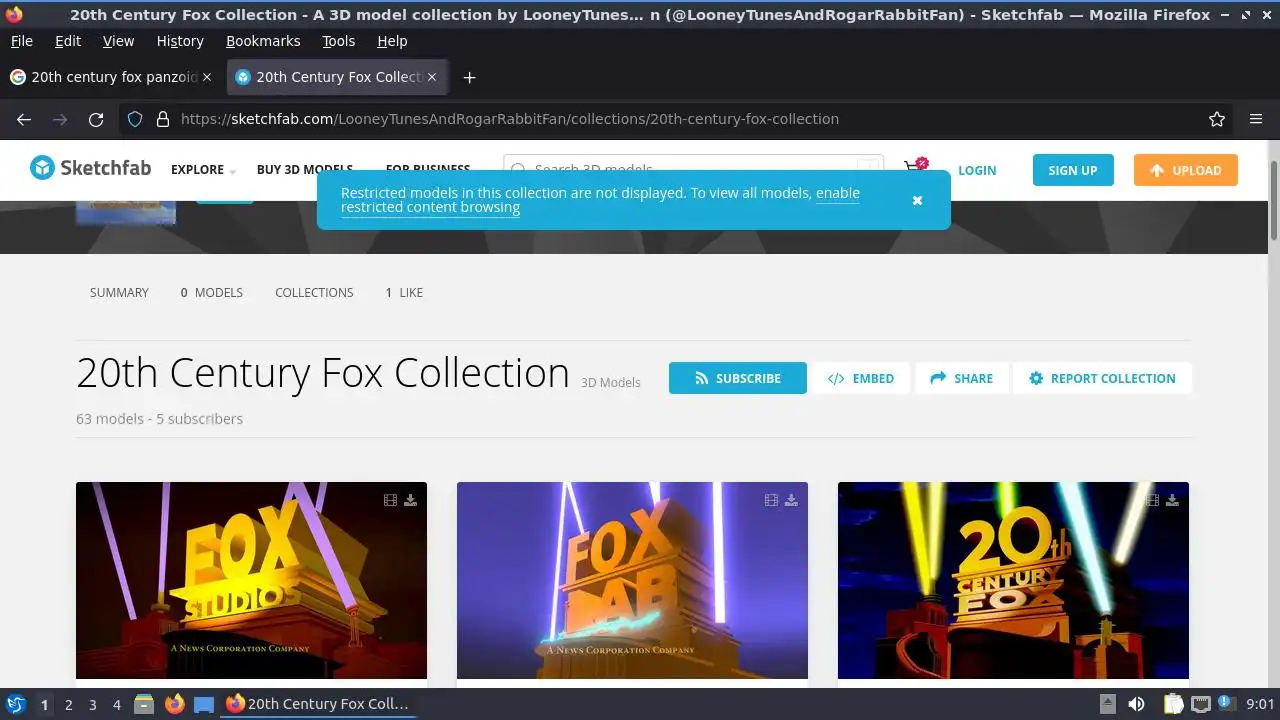Screen dimensions: 1280x720
Task: Subscribe to this collection
Action: tap(738, 378)
